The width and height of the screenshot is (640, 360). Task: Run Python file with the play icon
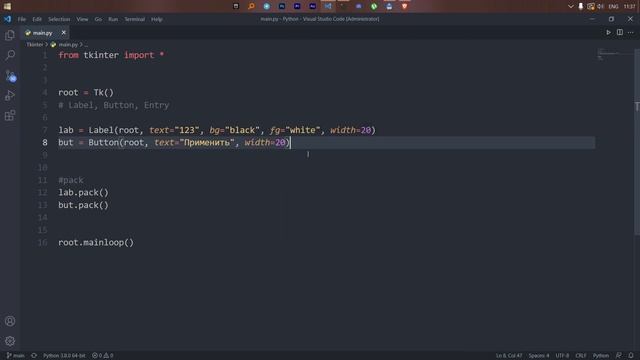click(x=608, y=33)
